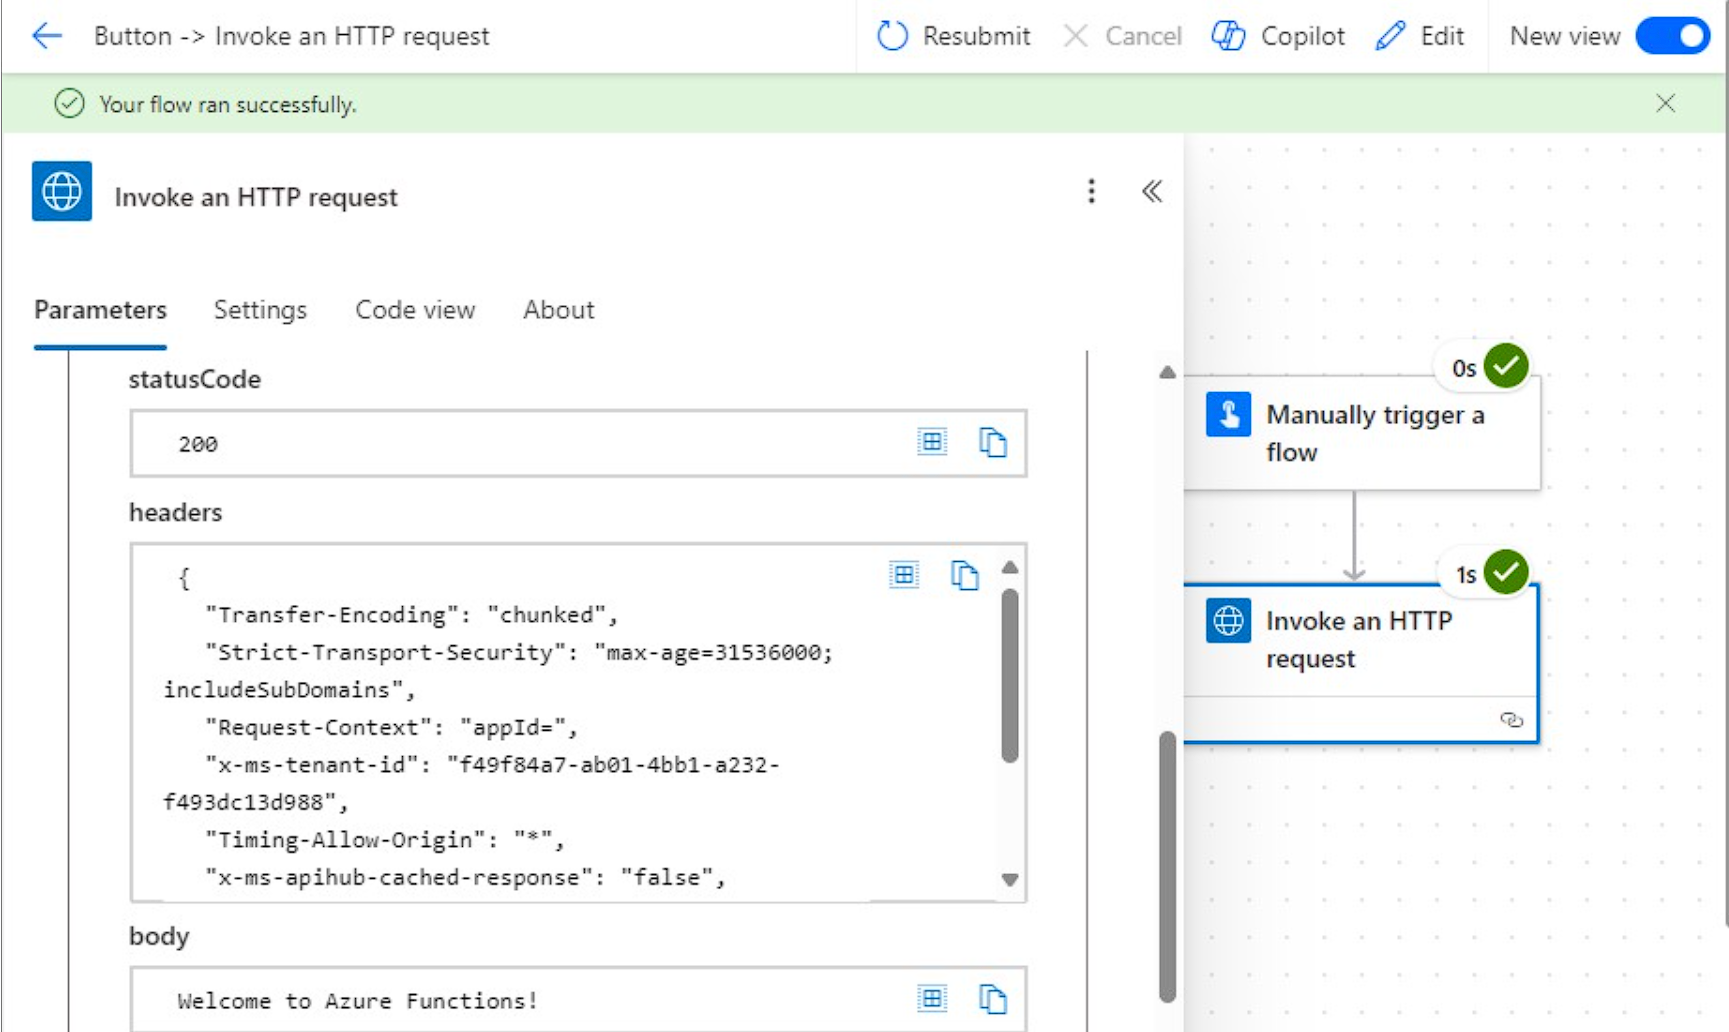
Task: Show body output in table view
Action: coord(932,999)
